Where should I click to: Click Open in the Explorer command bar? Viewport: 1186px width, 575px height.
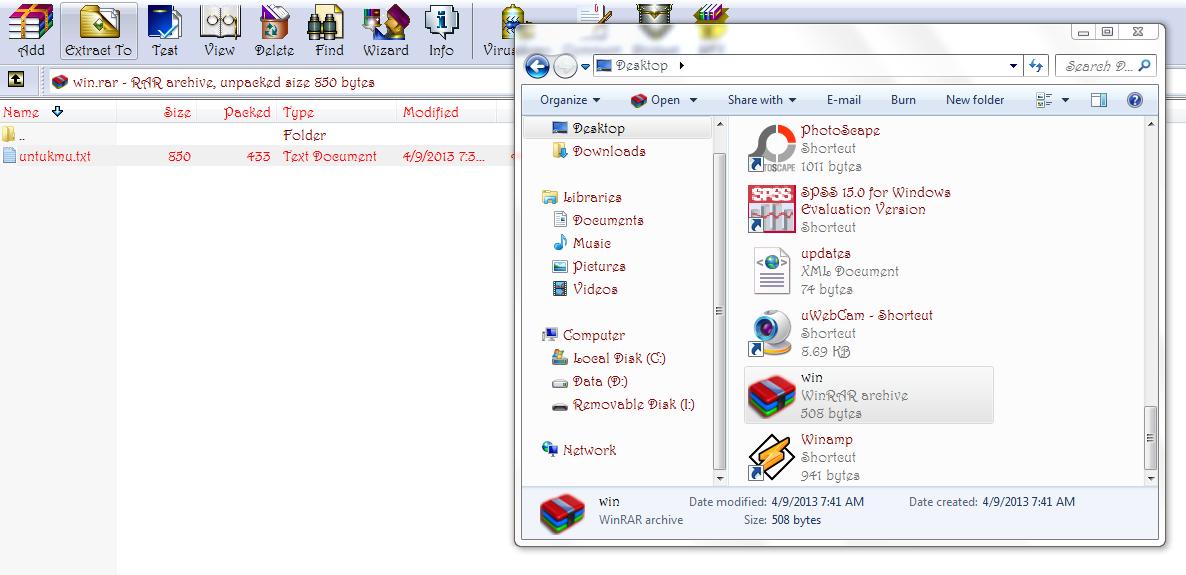pos(656,100)
